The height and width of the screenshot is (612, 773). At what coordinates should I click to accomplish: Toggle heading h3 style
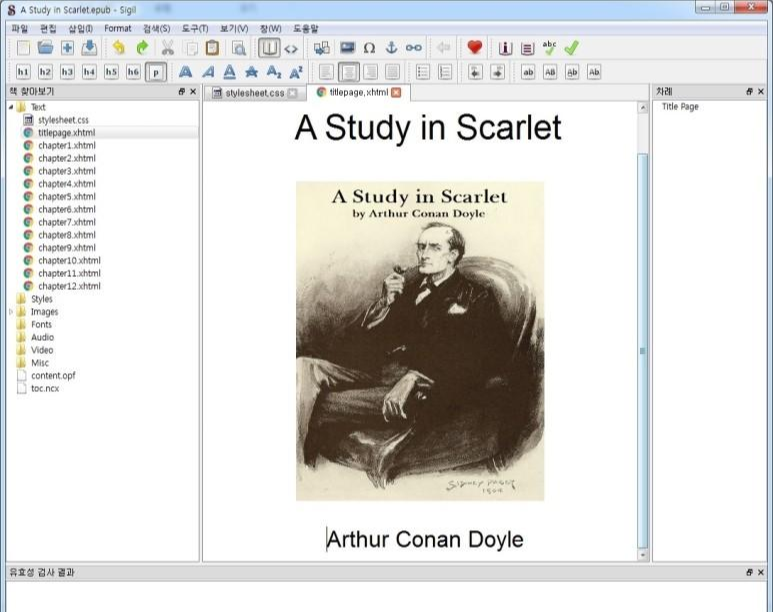[67, 72]
